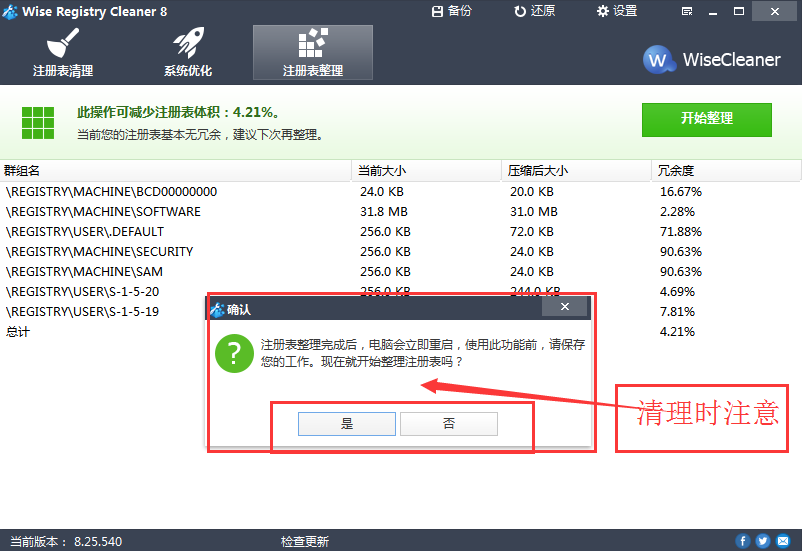Click 当前版本 8.25.540 version text
The image size is (802, 551).
[x=66, y=541]
